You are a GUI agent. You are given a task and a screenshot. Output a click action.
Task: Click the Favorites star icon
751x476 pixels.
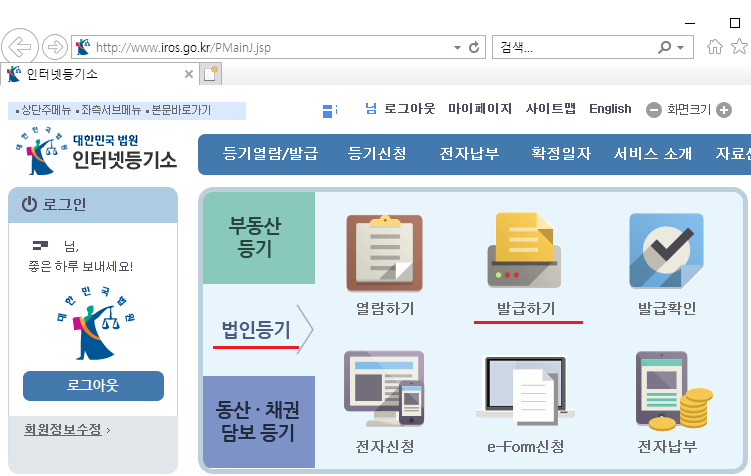[739, 46]
